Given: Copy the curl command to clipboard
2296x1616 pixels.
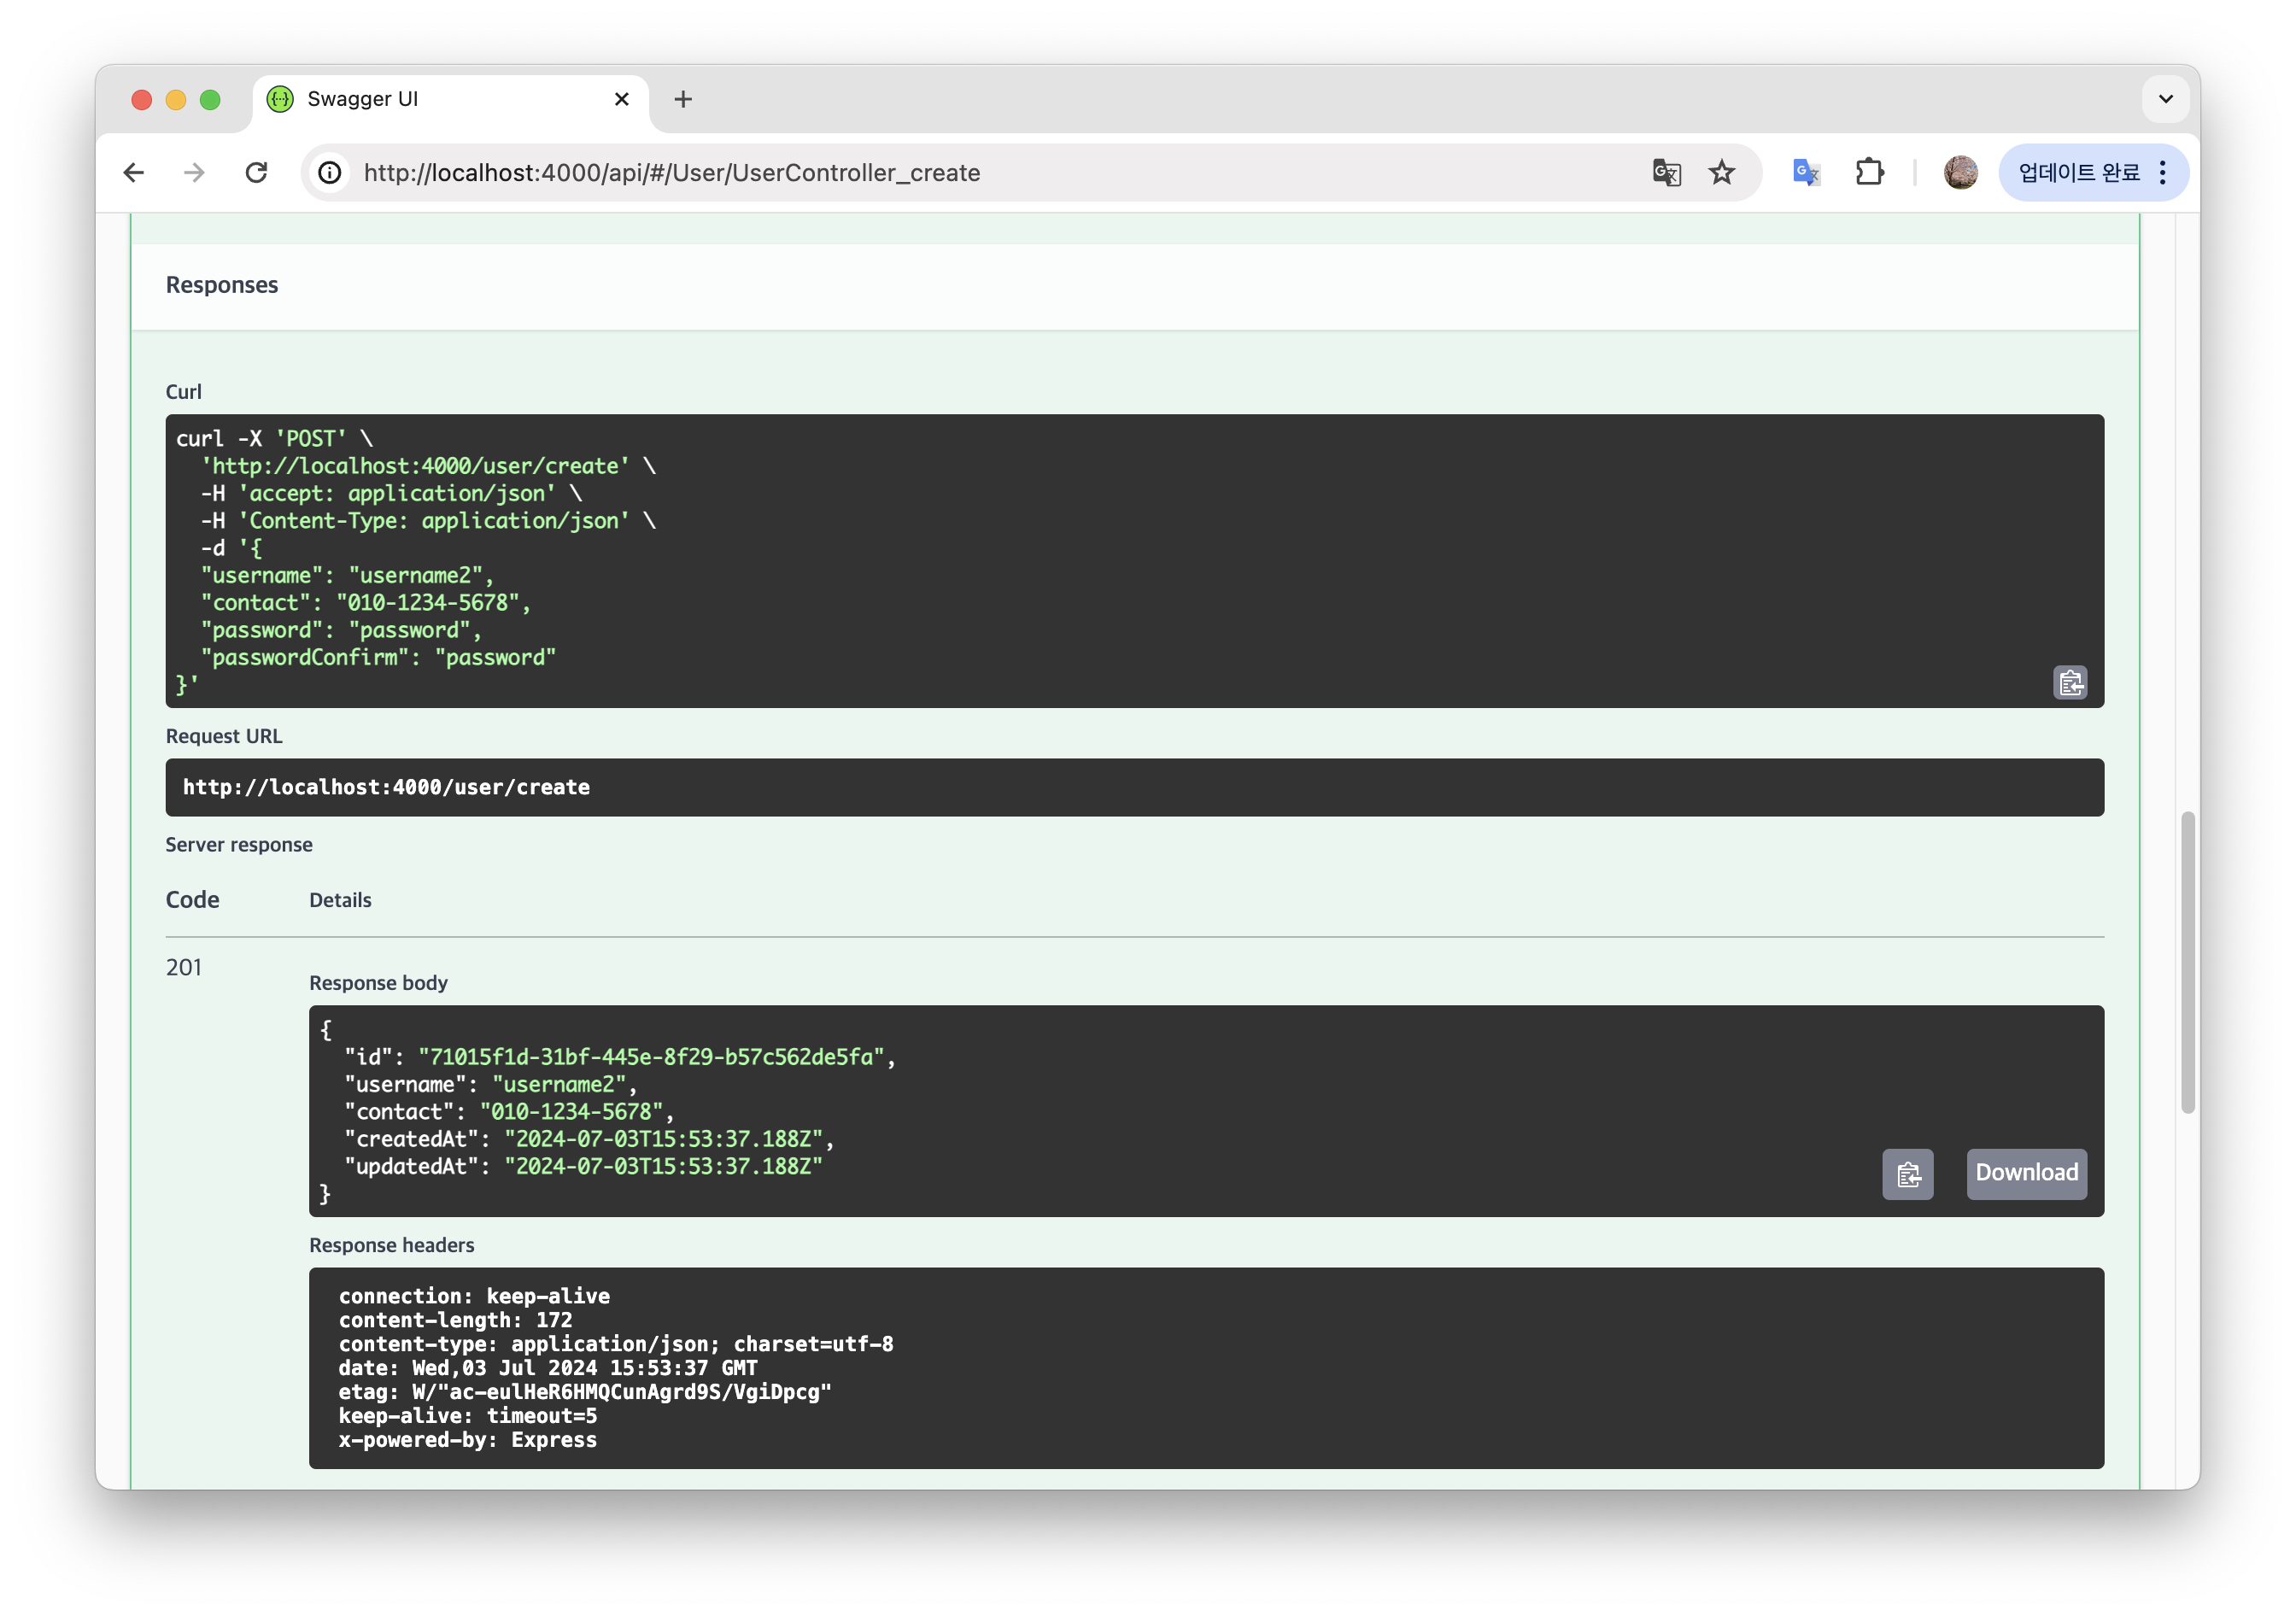Looking at the screenshot, I should [x=2070, y=682].
